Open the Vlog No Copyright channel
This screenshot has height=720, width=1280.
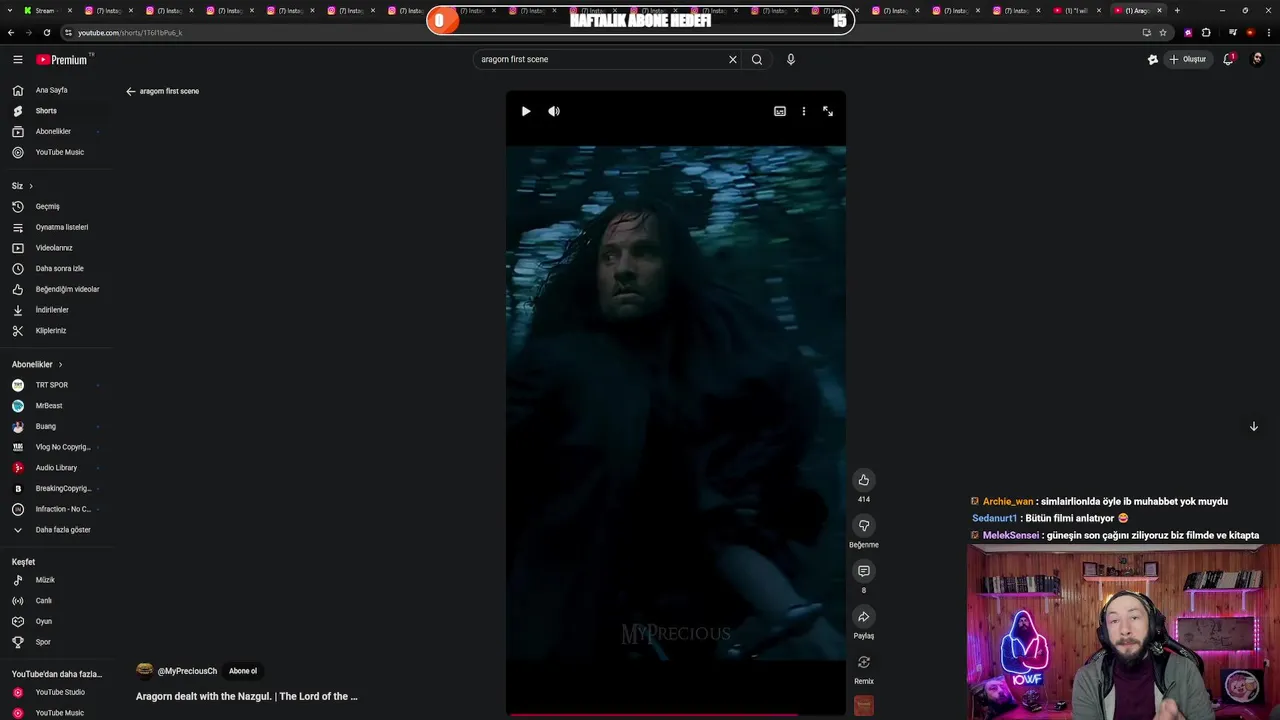[54, 447]
